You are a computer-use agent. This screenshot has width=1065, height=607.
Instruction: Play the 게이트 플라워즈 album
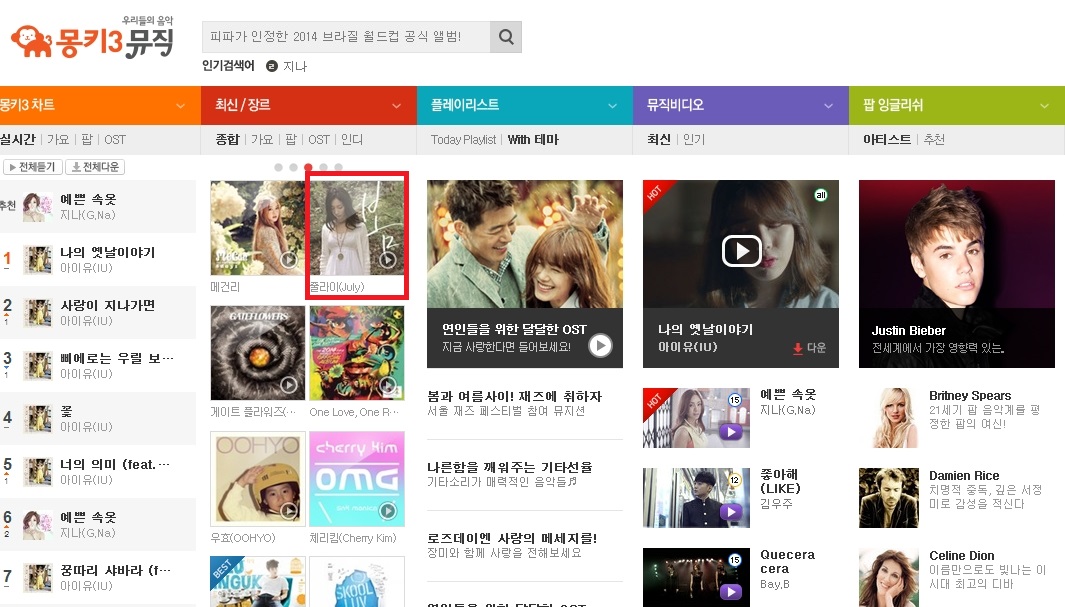[289, 385]
